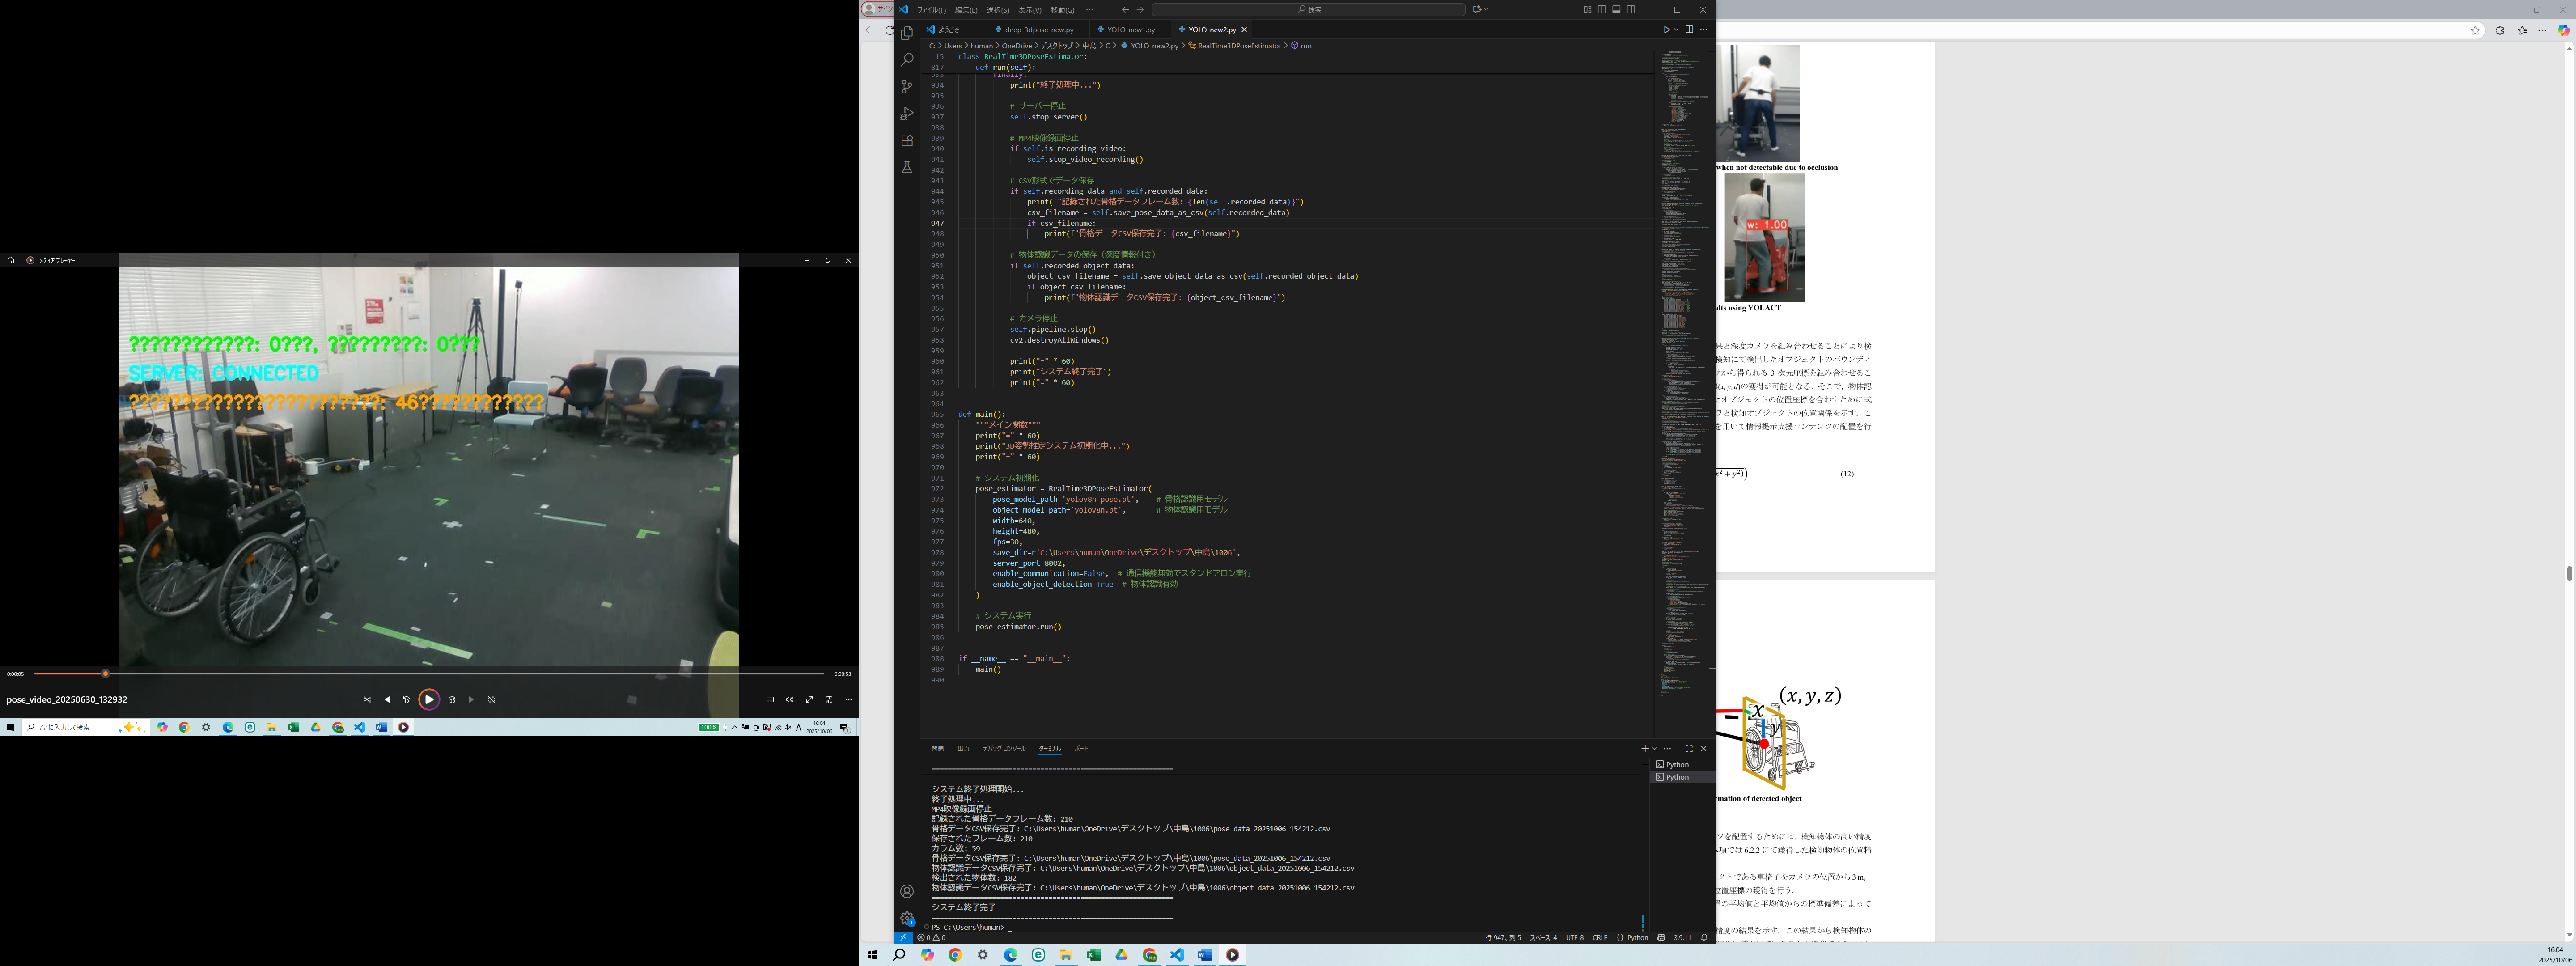This screenshot has width=2576, height=966.
Task: Toggle shuffle in Media Player
Action: tap(367, 700)
